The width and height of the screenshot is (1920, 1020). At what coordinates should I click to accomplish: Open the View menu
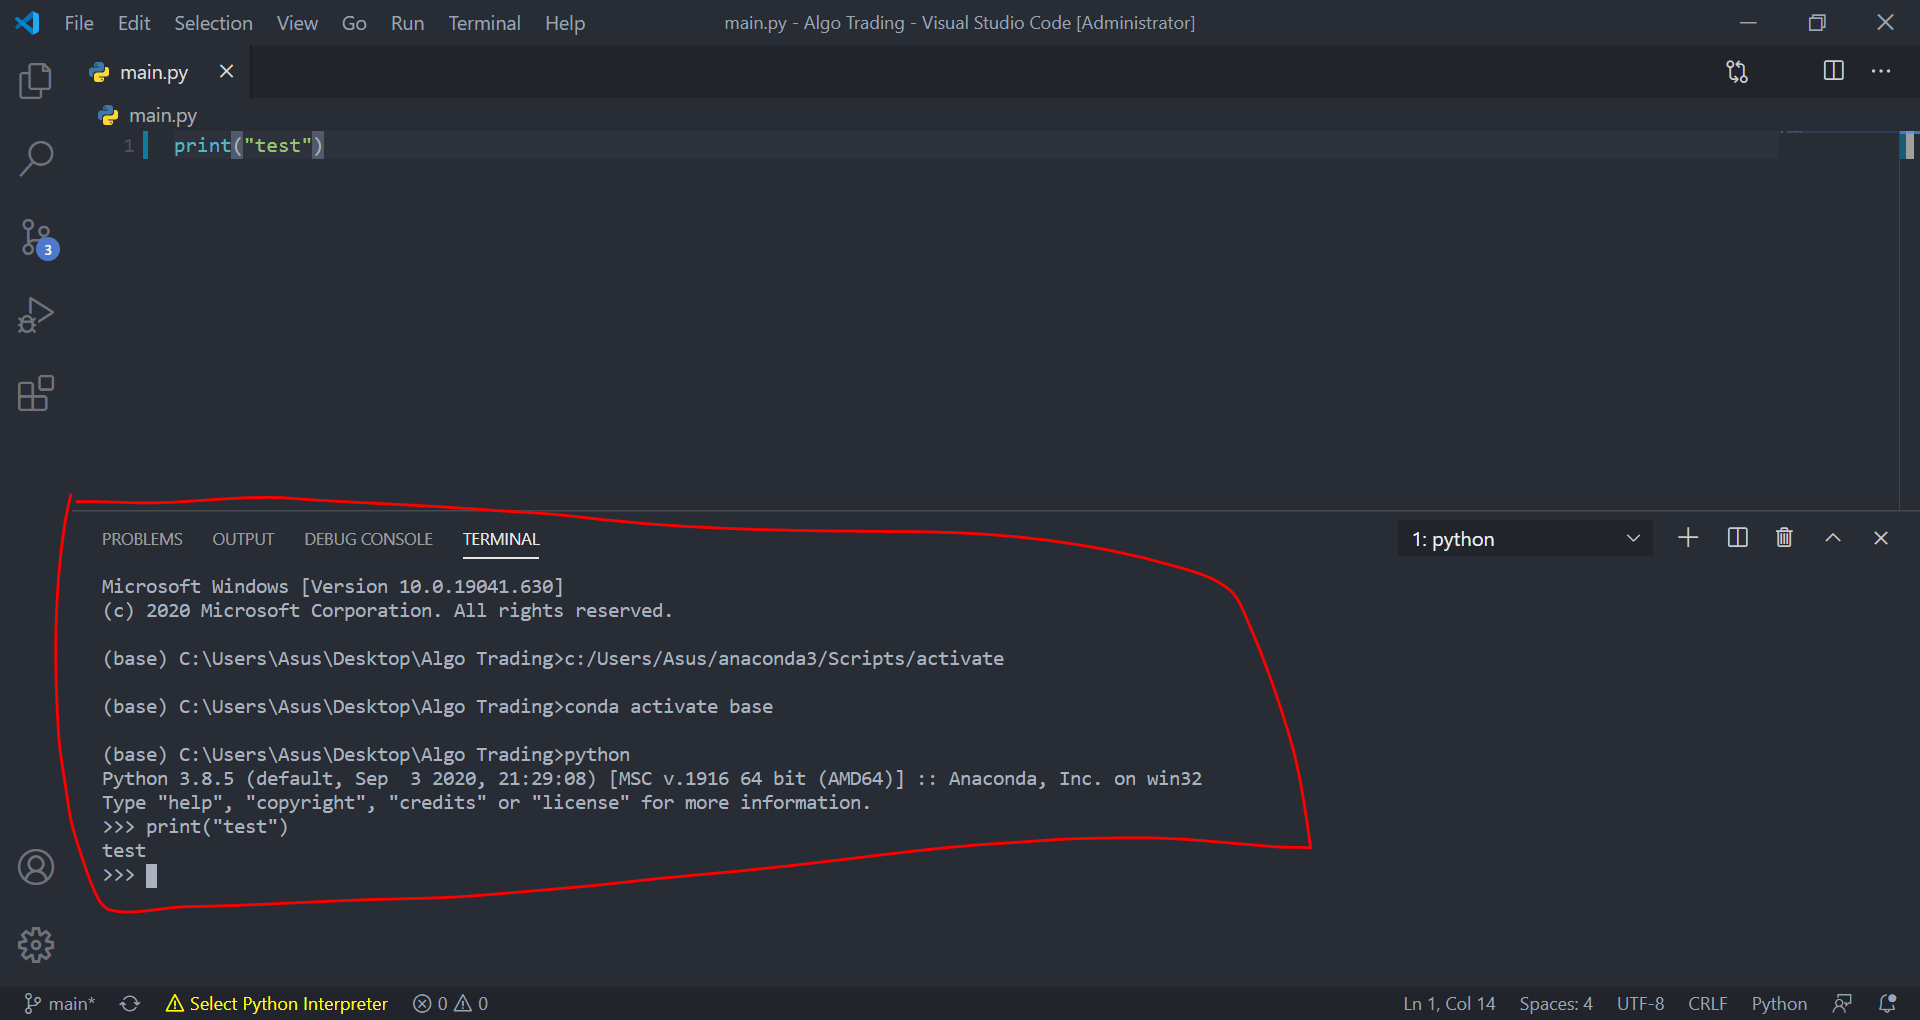[297, 22]
